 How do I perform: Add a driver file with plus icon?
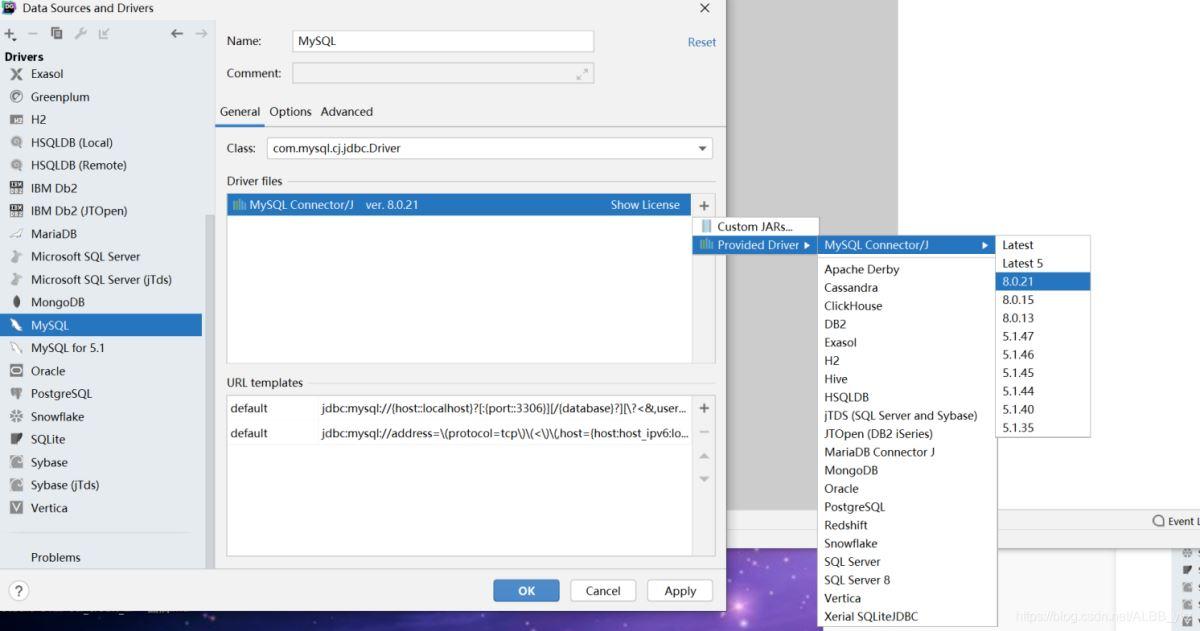coord(704,205)
